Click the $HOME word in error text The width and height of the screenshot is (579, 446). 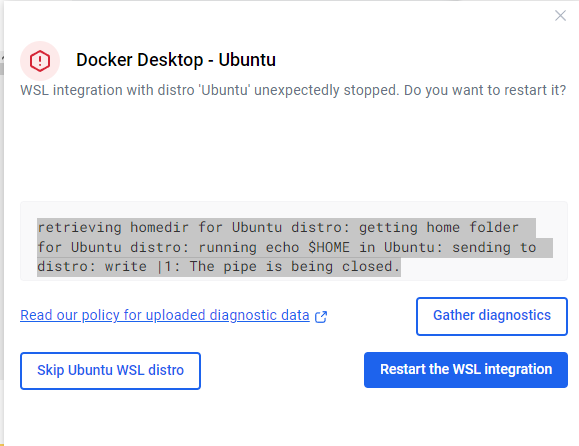pos(329,247)
